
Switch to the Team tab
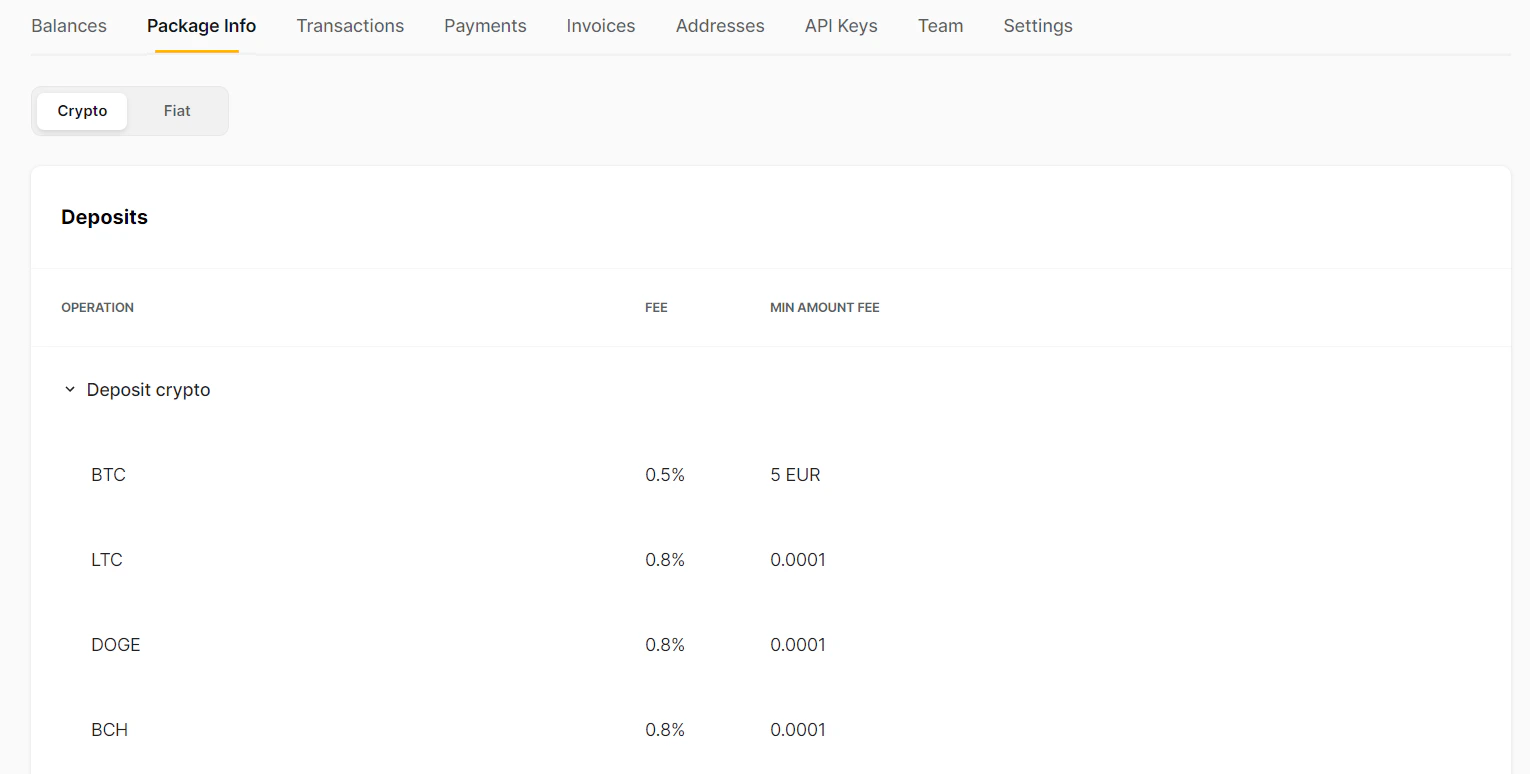point(940,26)
